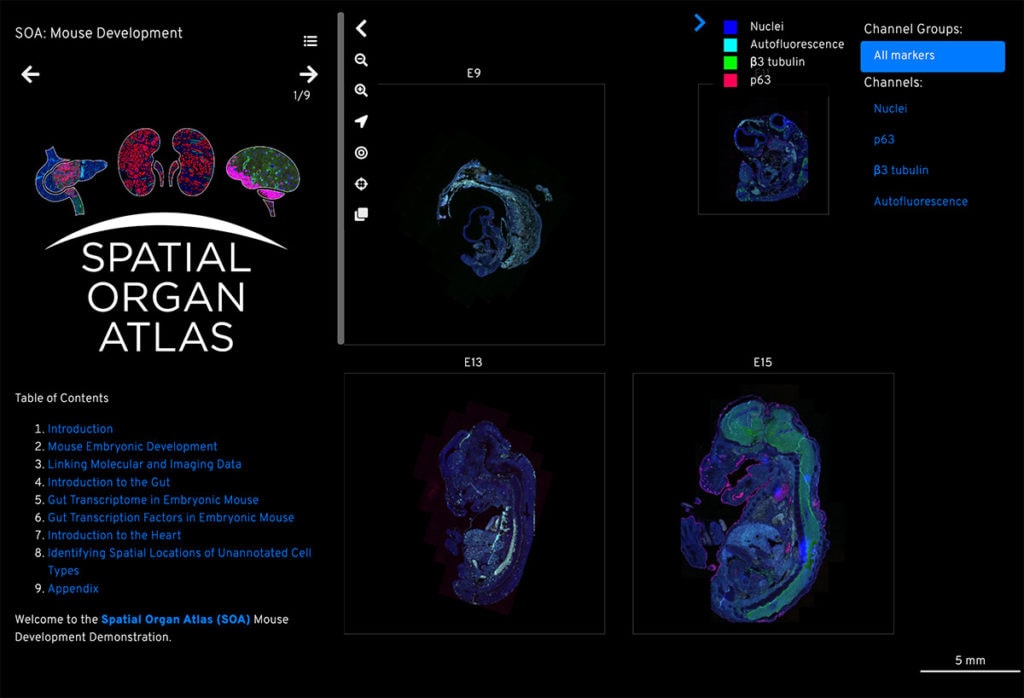Open the table of contents list icon

point(310,41)
